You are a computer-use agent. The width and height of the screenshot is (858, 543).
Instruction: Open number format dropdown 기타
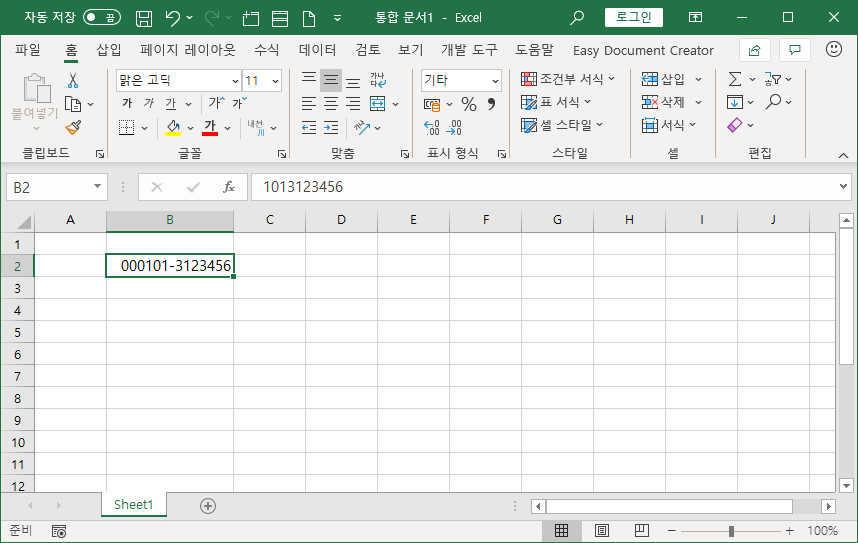point(495,81)
